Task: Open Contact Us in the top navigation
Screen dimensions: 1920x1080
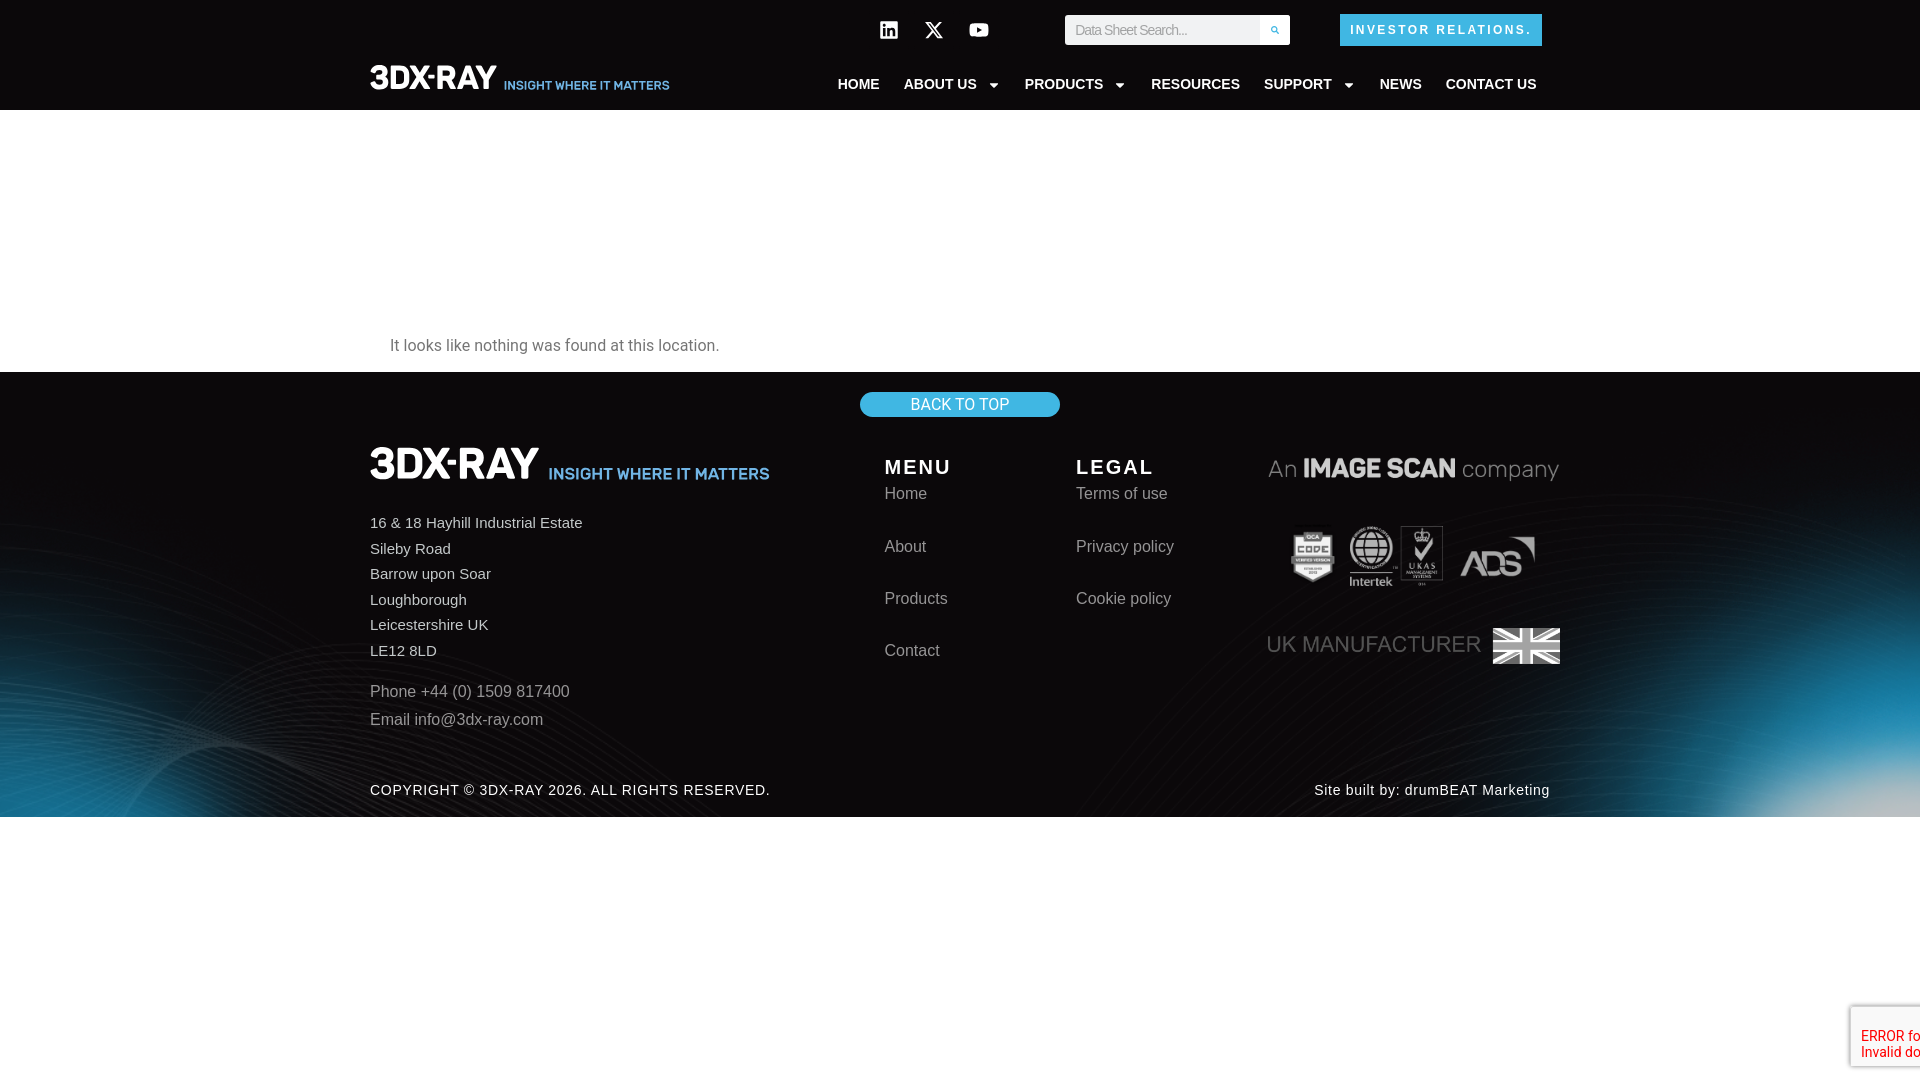Action: (1491, 84)
